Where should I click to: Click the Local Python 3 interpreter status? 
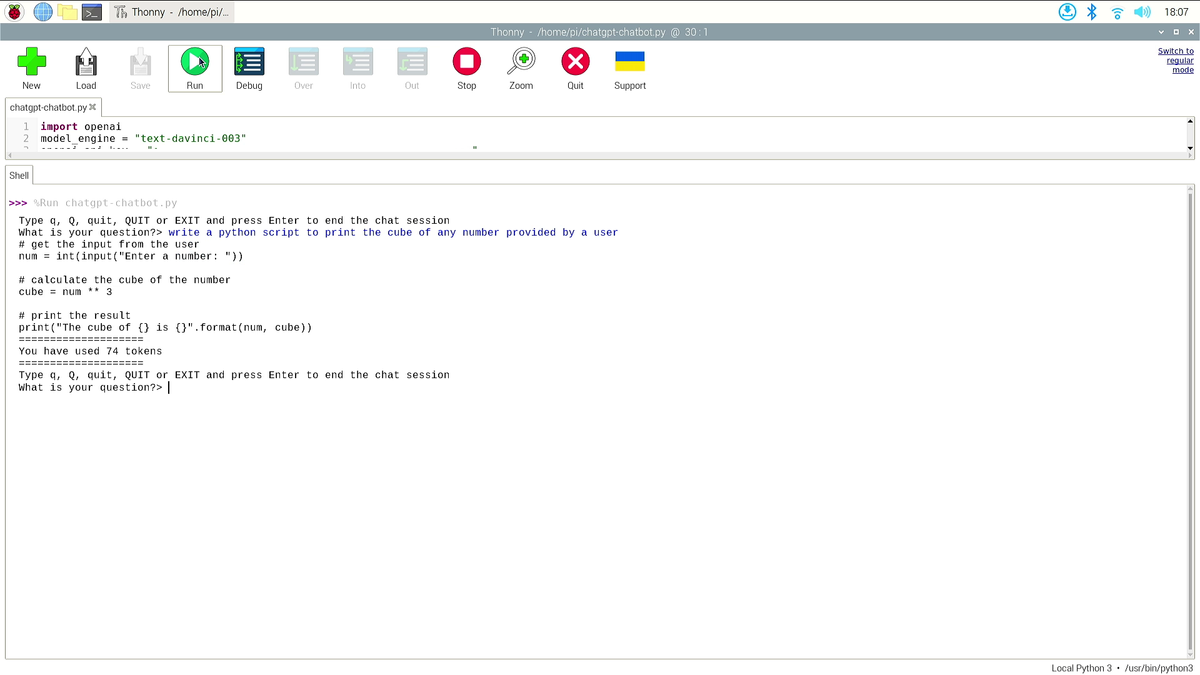point(1122,668)
